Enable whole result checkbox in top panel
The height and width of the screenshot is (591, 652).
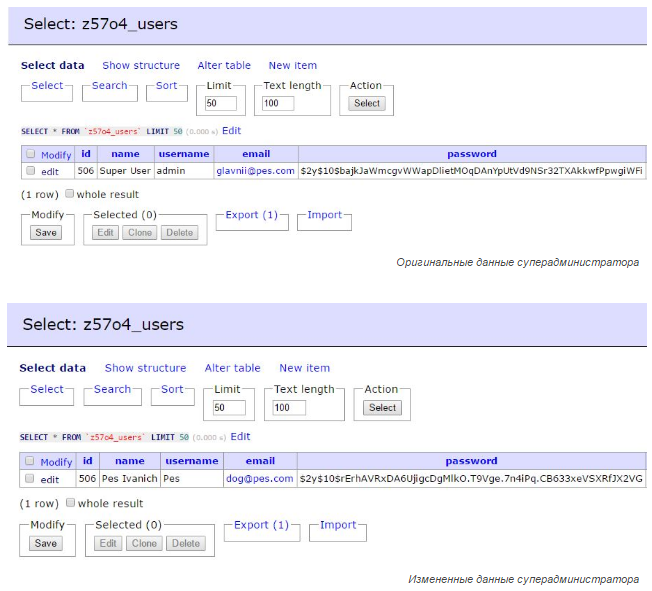tap(70, 193)
